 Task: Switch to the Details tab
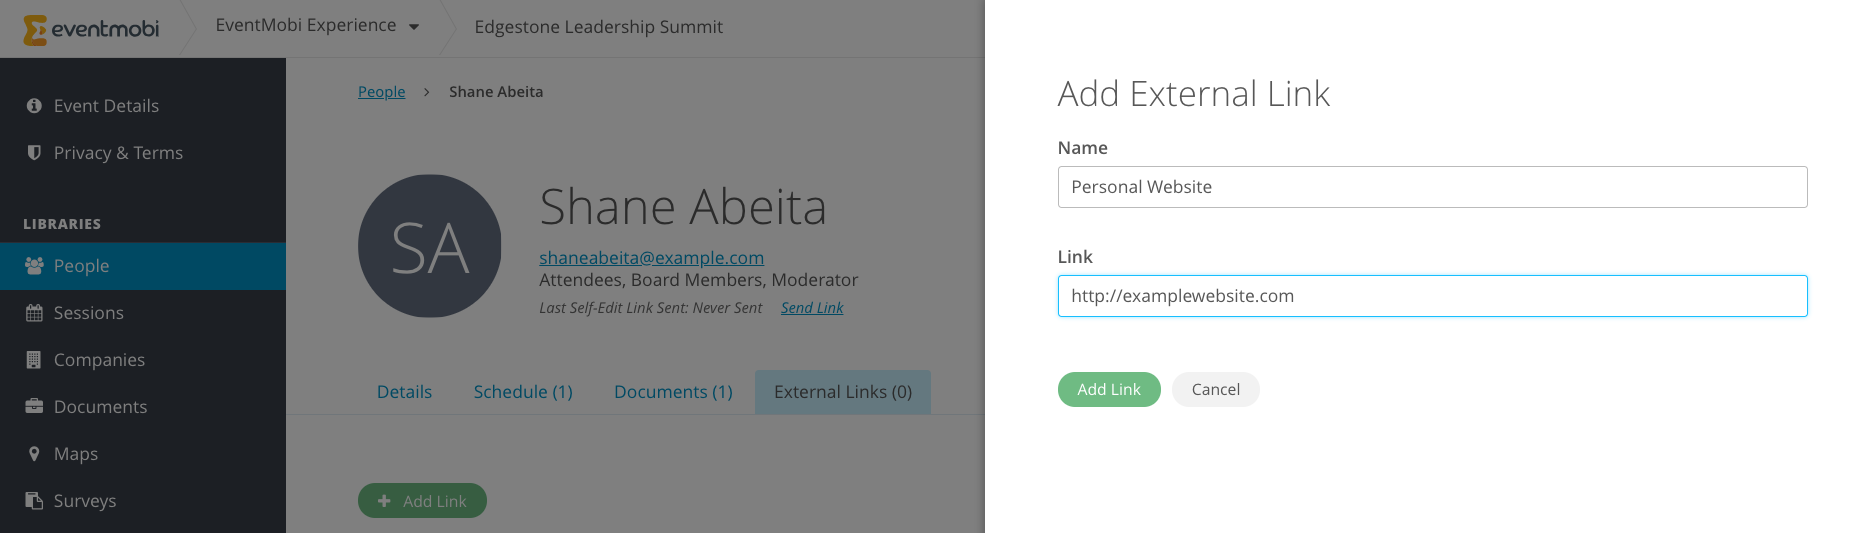404,392
